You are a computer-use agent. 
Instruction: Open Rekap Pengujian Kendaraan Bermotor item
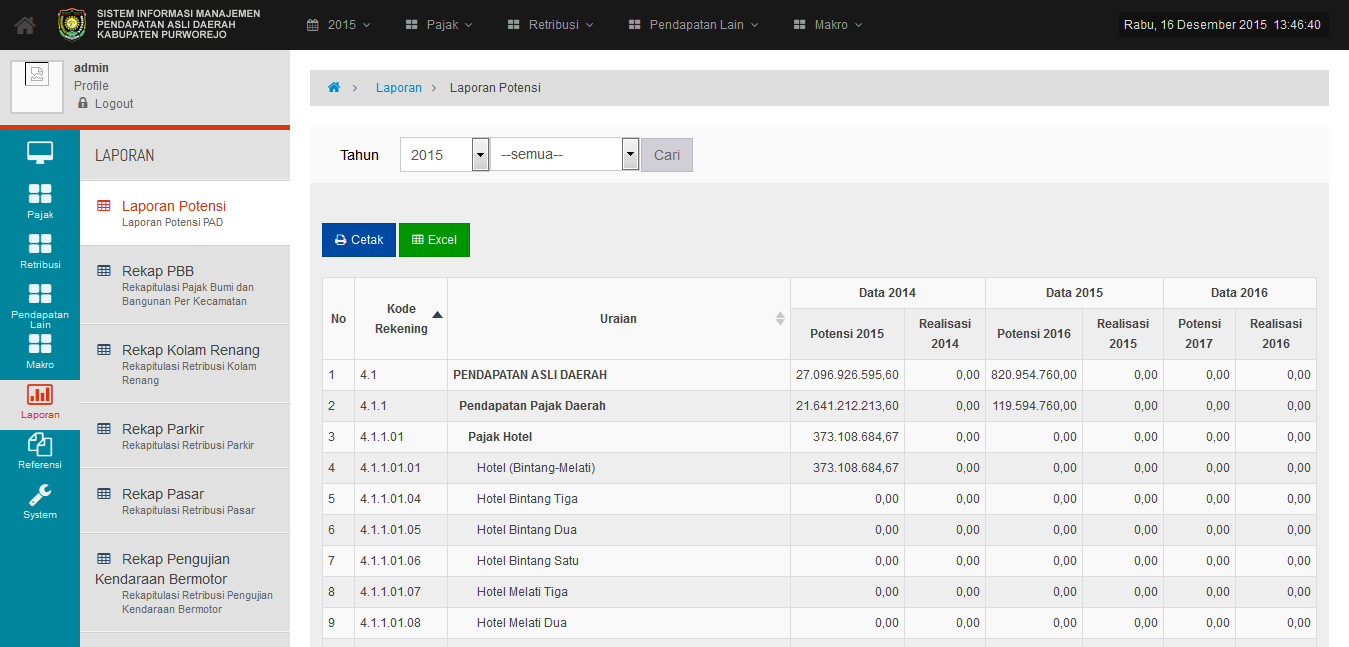point(185,583)
